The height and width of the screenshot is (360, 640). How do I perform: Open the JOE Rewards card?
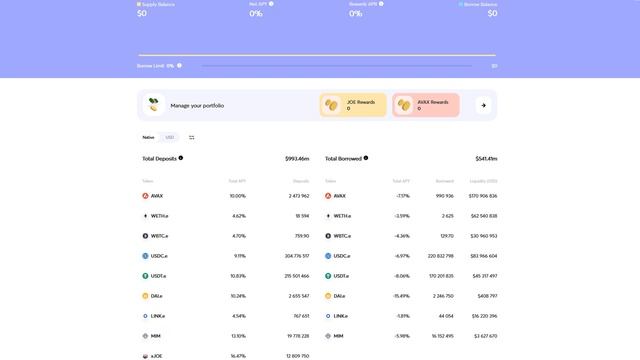(x=353, y=105)
